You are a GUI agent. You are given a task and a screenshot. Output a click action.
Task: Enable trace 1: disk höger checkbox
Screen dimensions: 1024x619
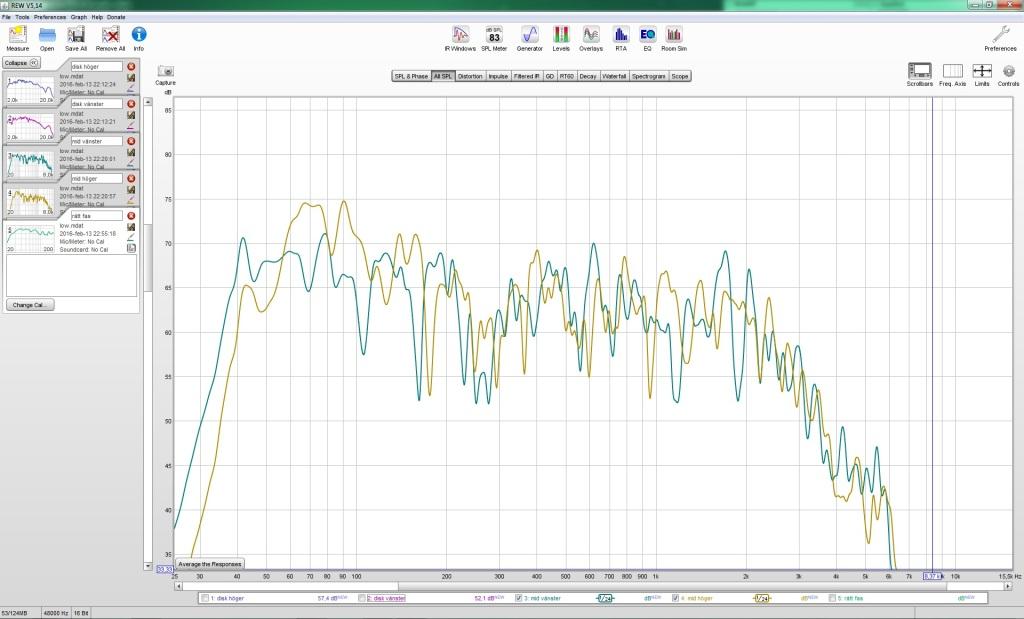click(205, 598)
